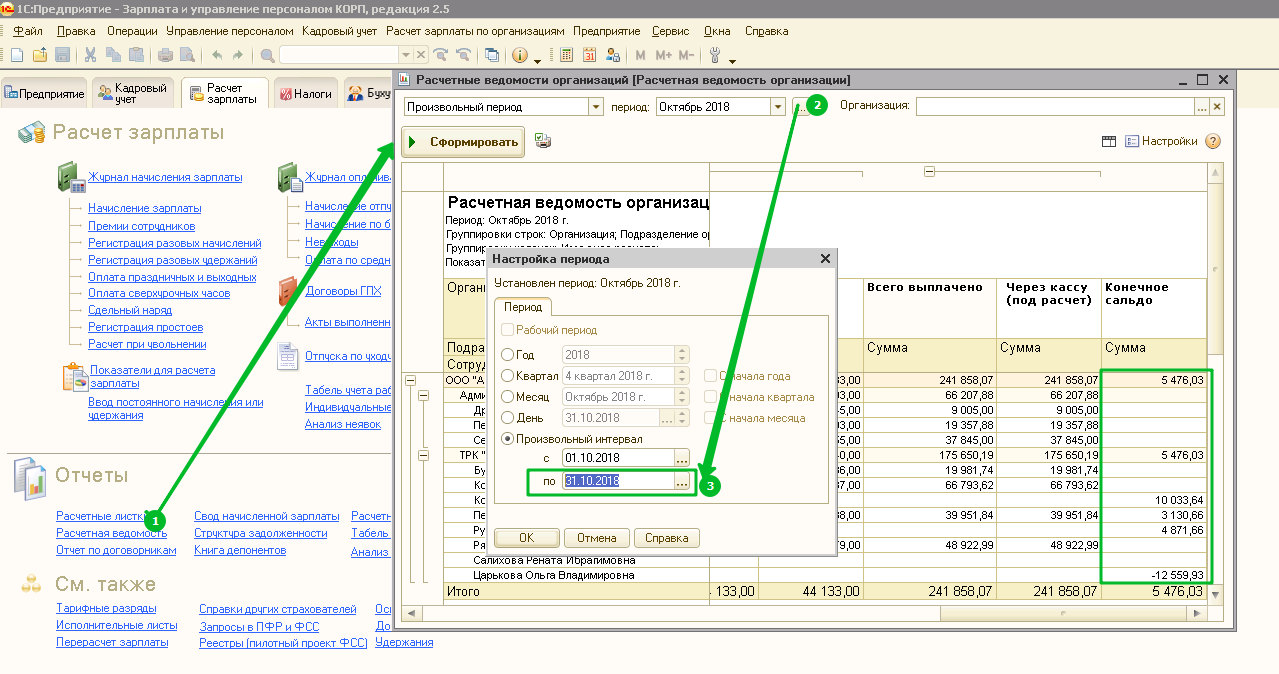Create a new document from toolbar

point(17,54)
